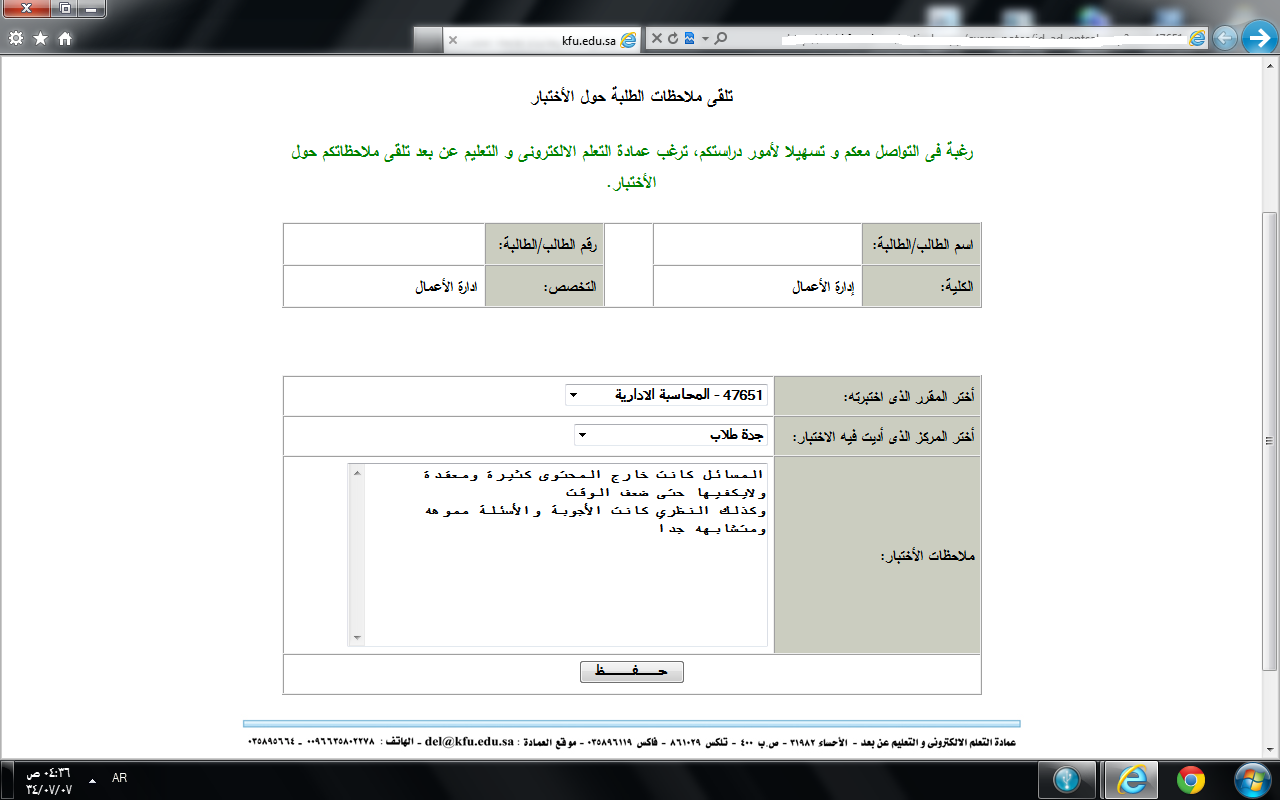Open Internet Explorer tools gear menu
Image resolution: width=1280 pixels, height=800 pixels.
(x=16, y=39)
